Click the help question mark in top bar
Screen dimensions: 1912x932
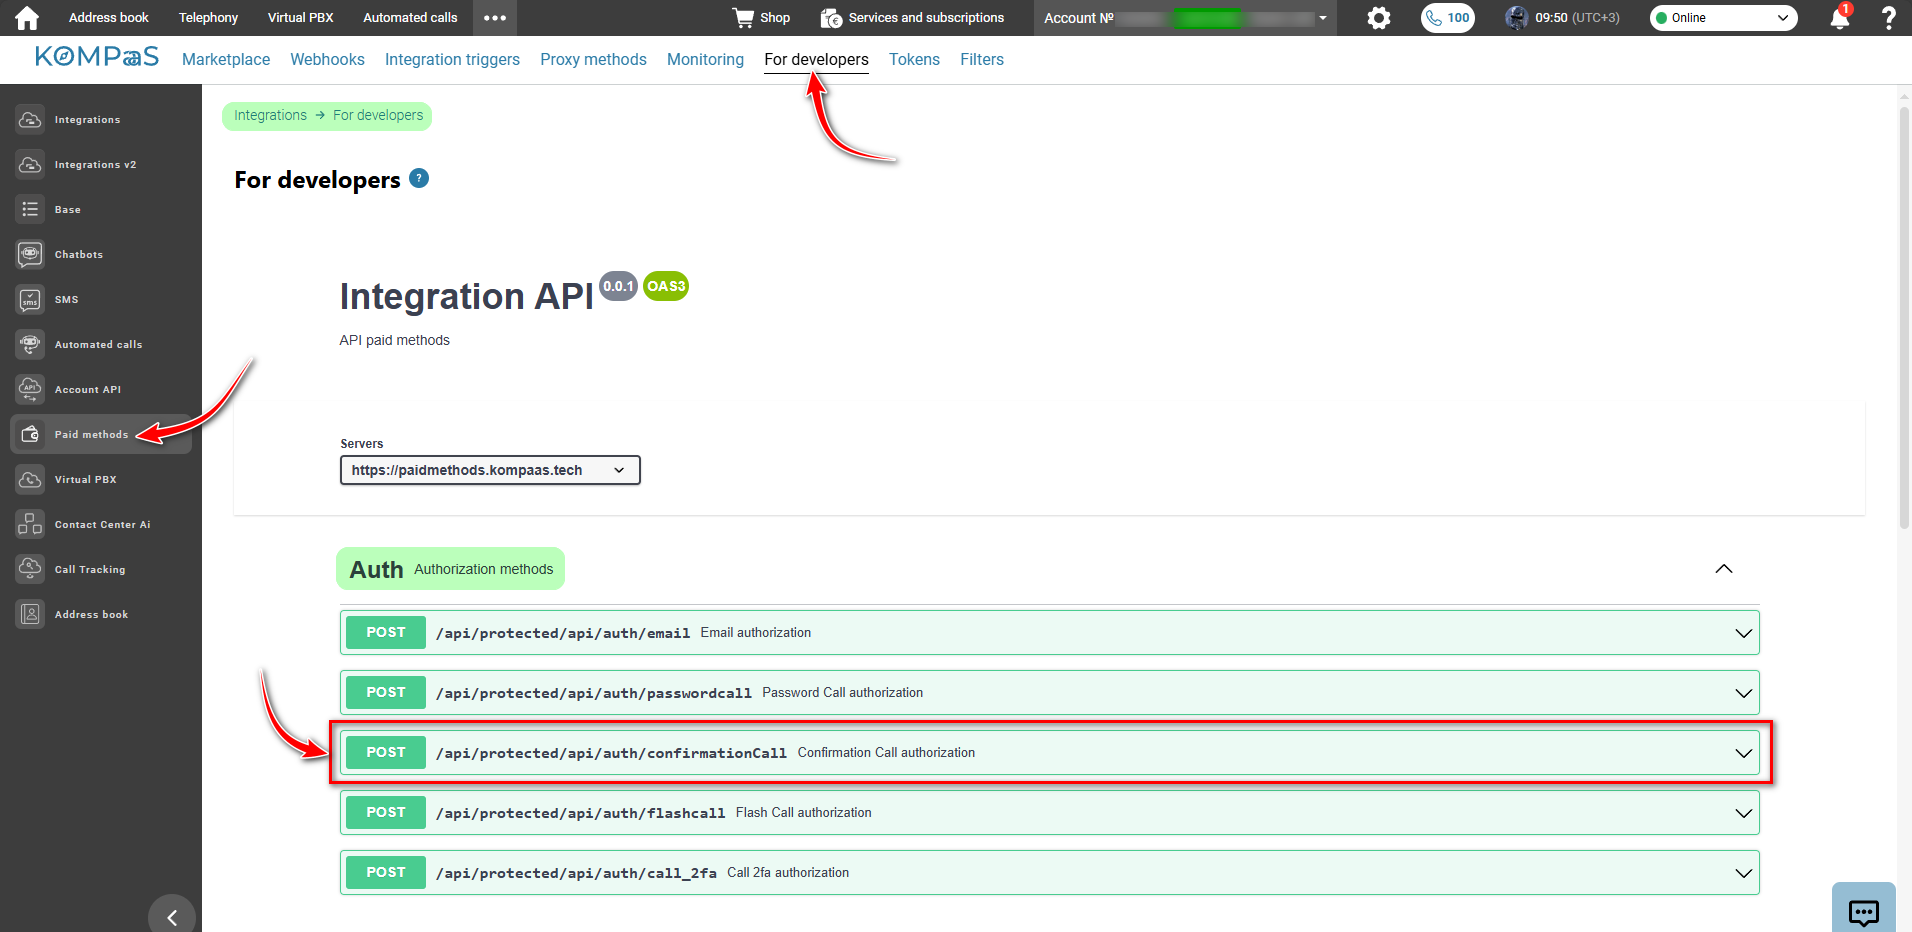1888,18
